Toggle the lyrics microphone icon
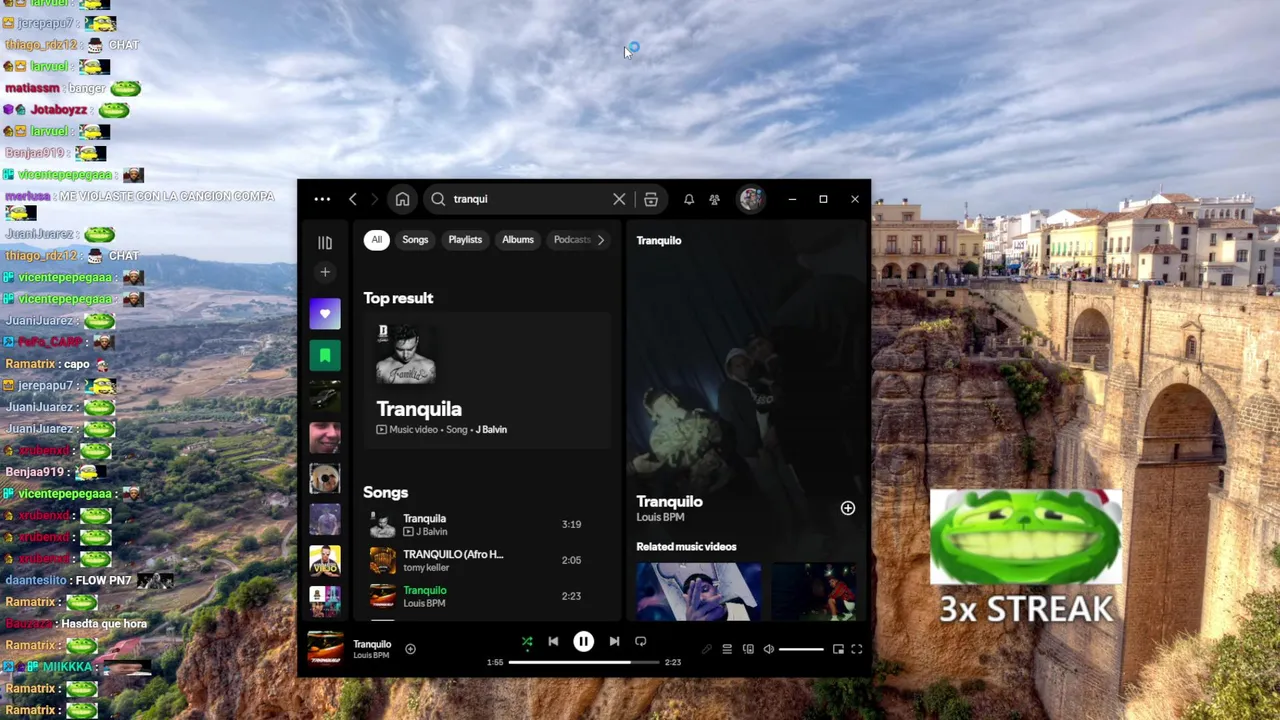 coord(706,650)
